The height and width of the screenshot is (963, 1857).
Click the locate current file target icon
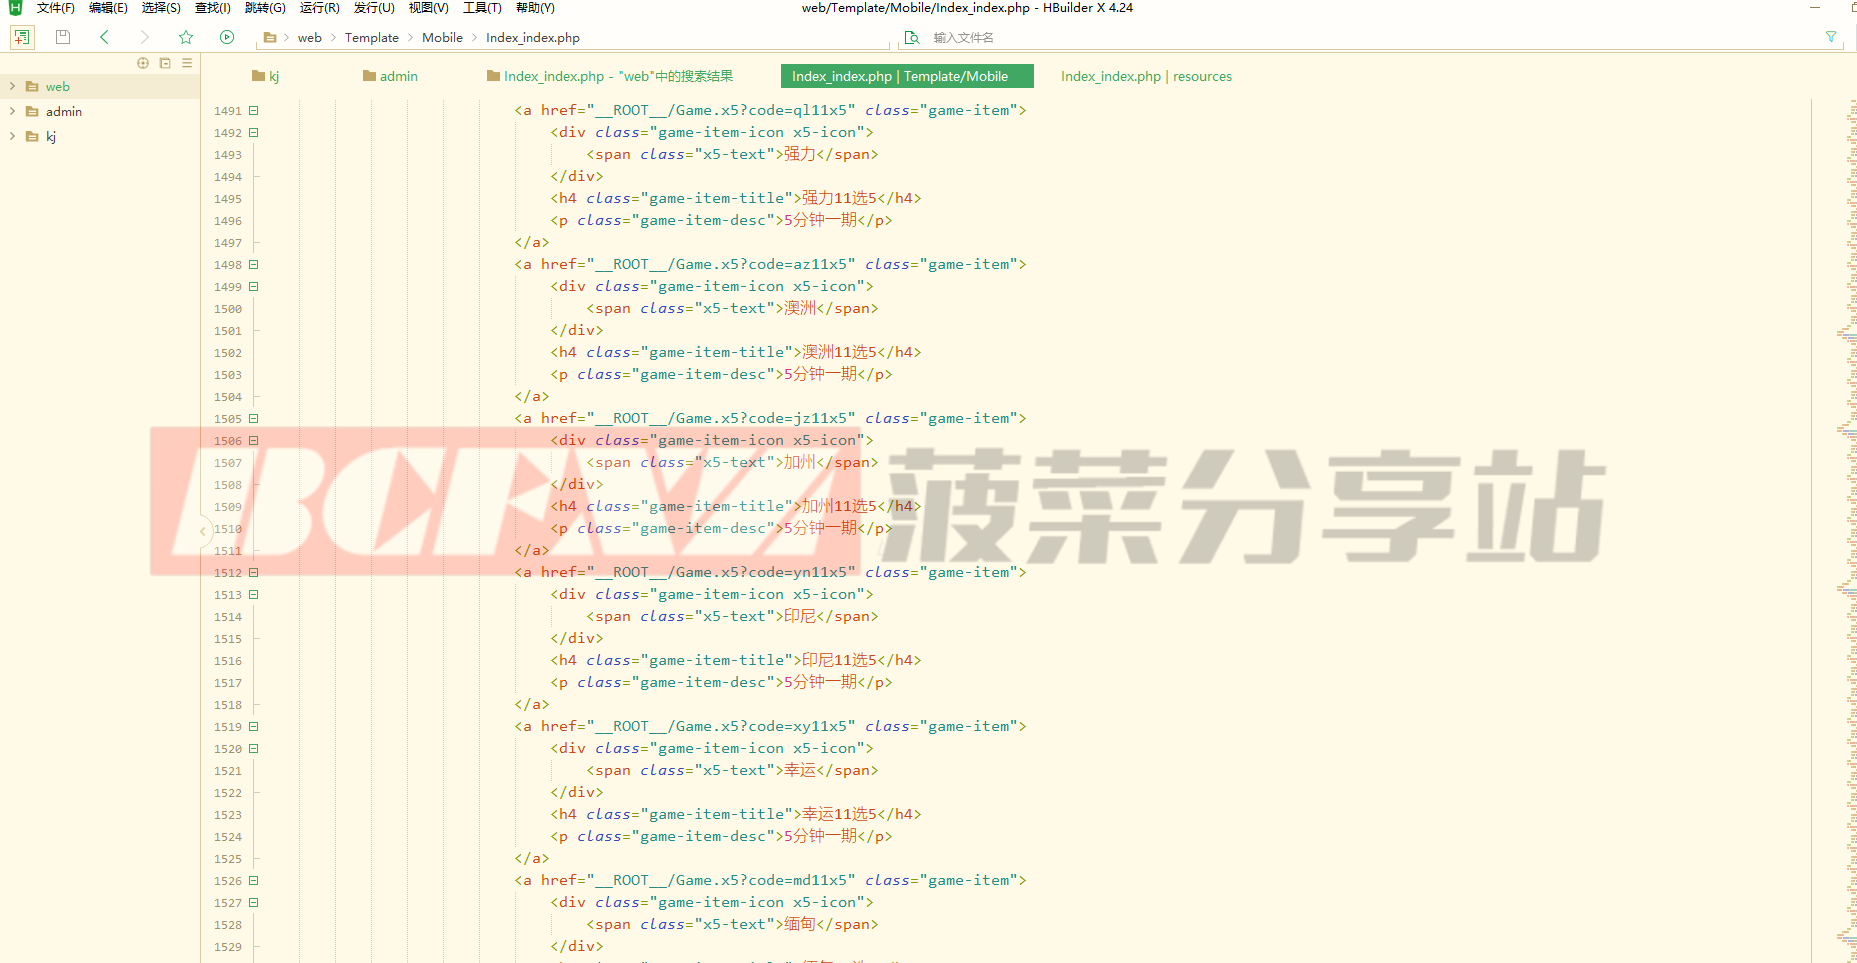143,63
